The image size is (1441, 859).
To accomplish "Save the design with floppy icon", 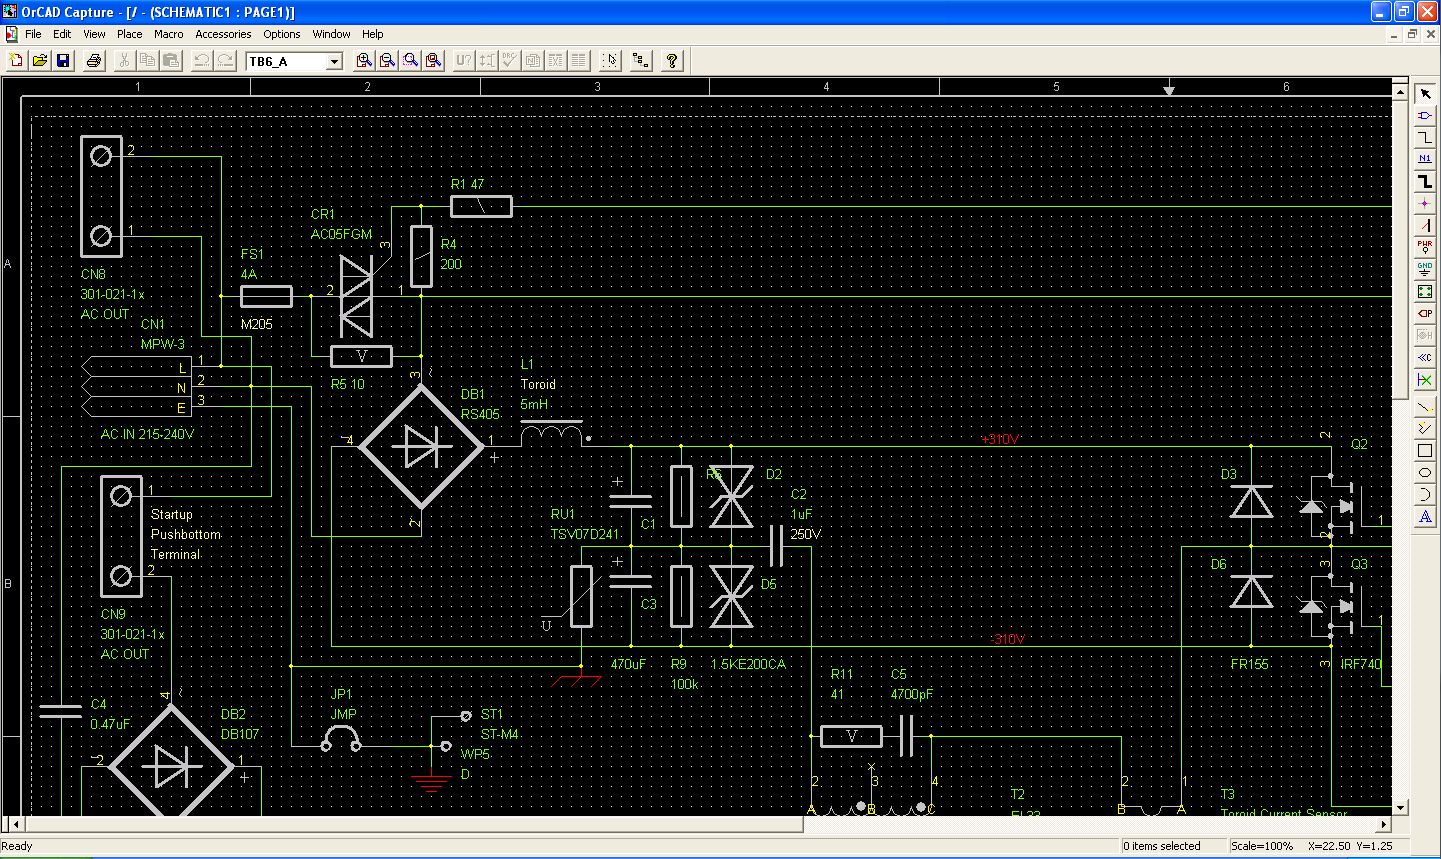I will (63, 61).
